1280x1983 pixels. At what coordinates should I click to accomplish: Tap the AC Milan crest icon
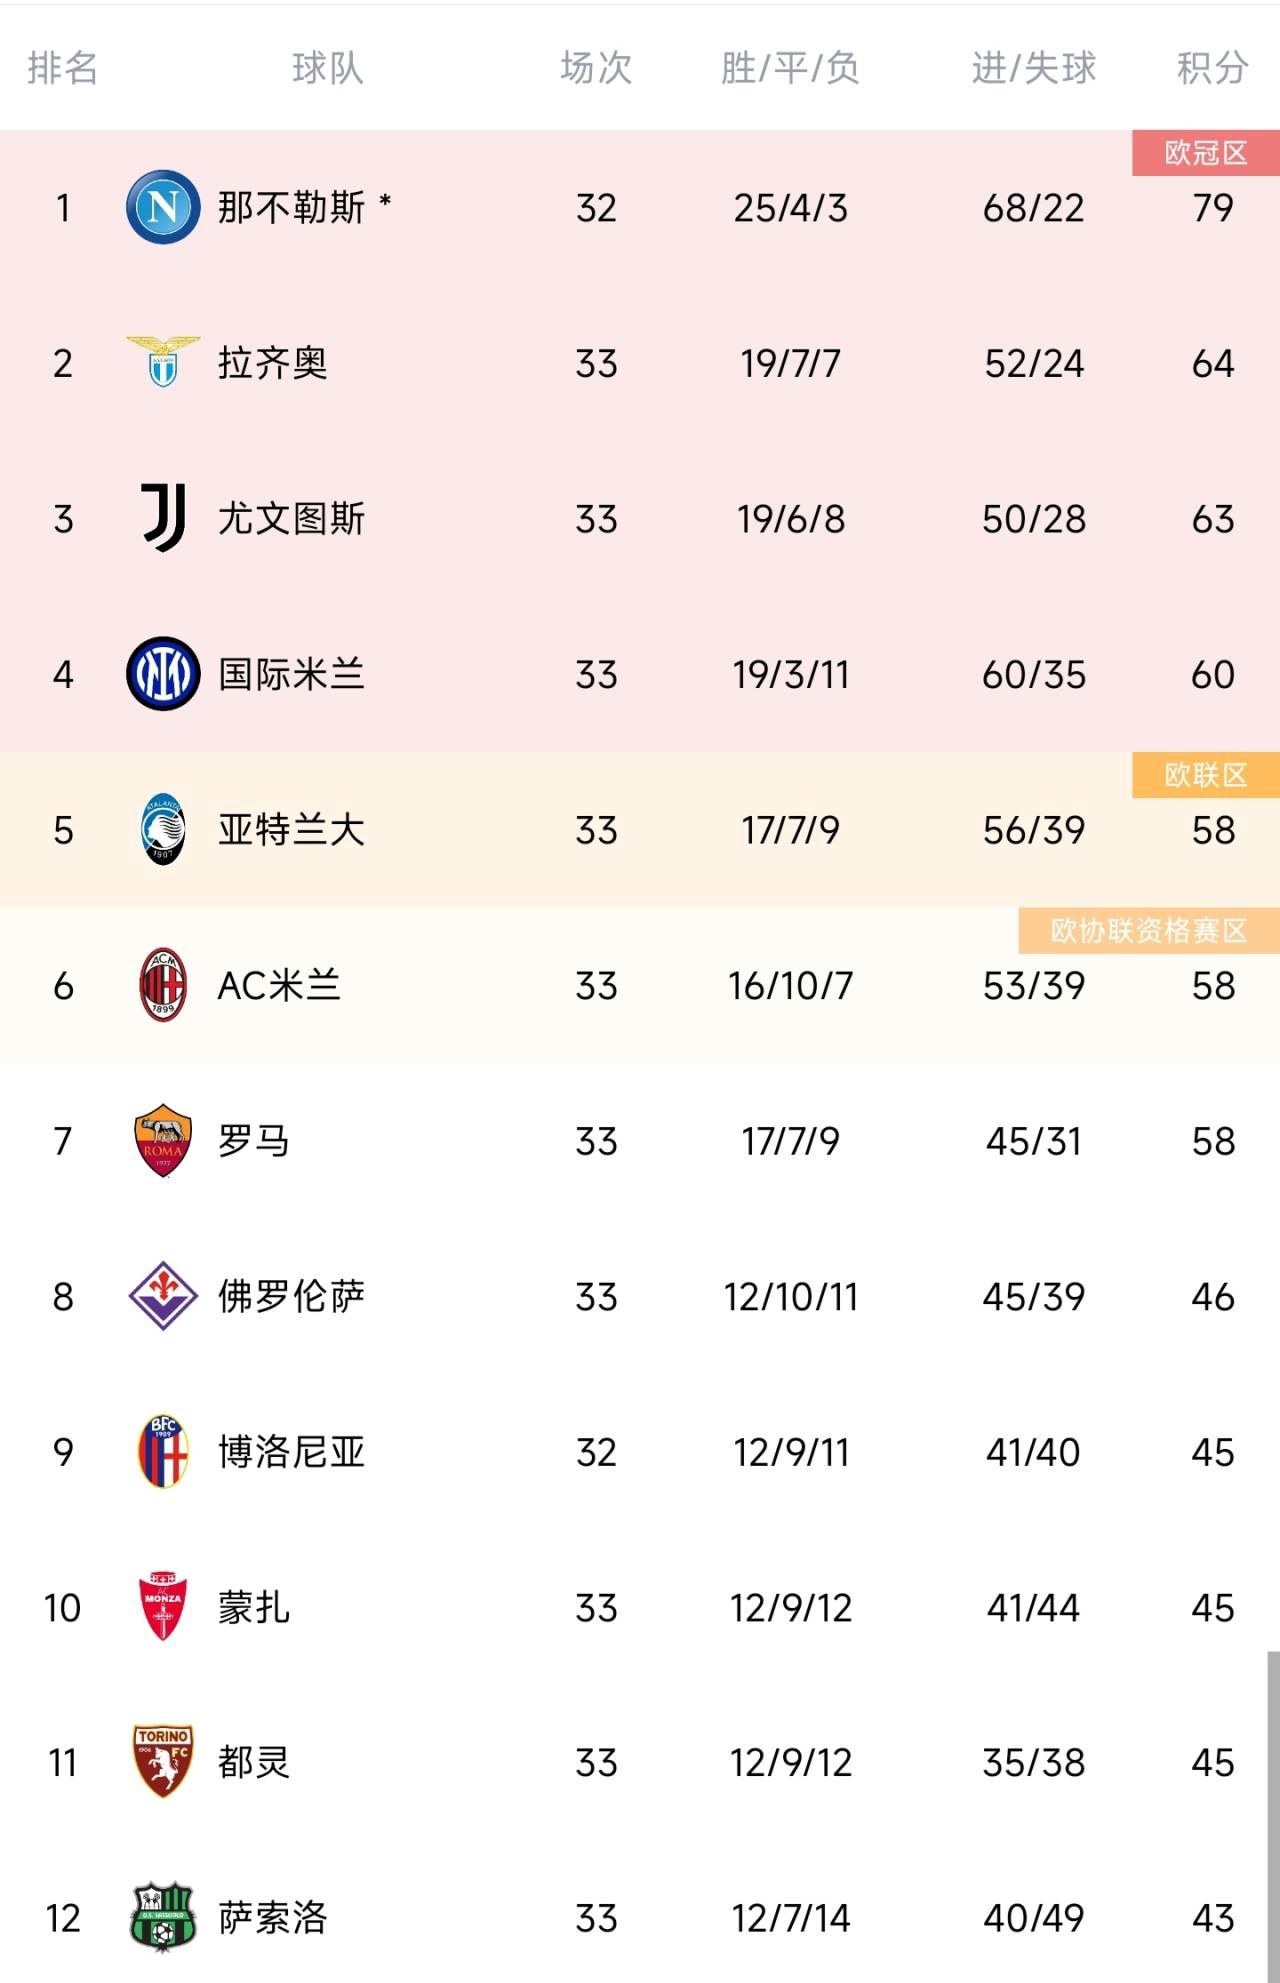tap(163, 985)
